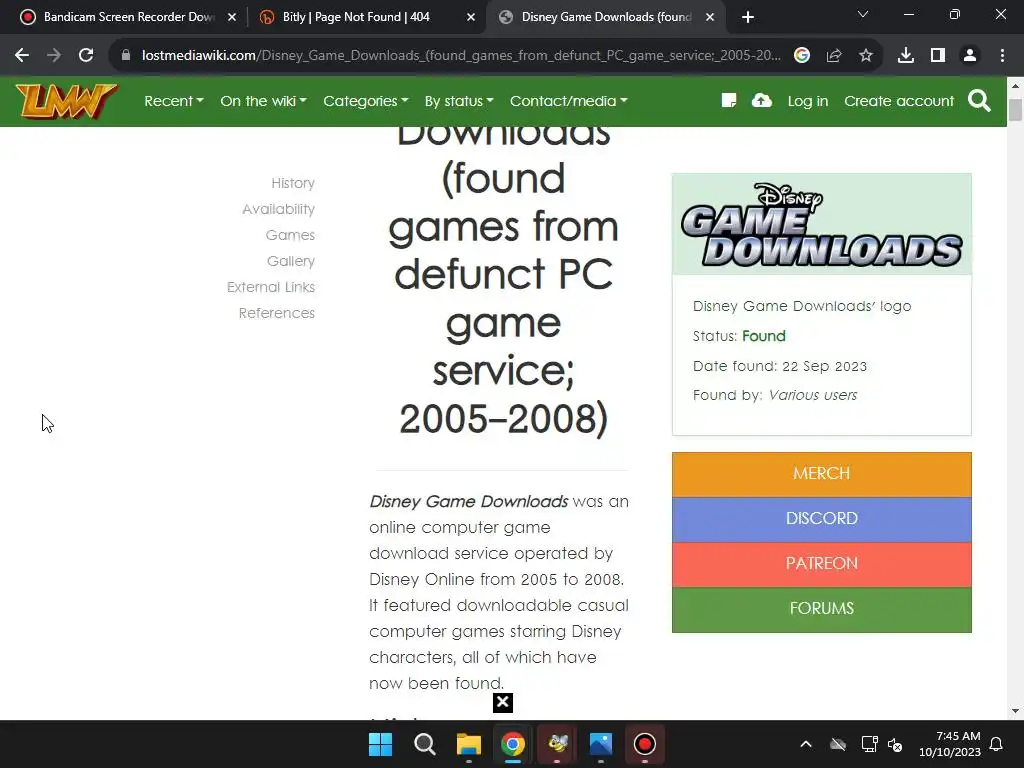The height and width of the screenshot is (768, 1024).
Task: Jump to External Links section
Action: coord(270,287)
